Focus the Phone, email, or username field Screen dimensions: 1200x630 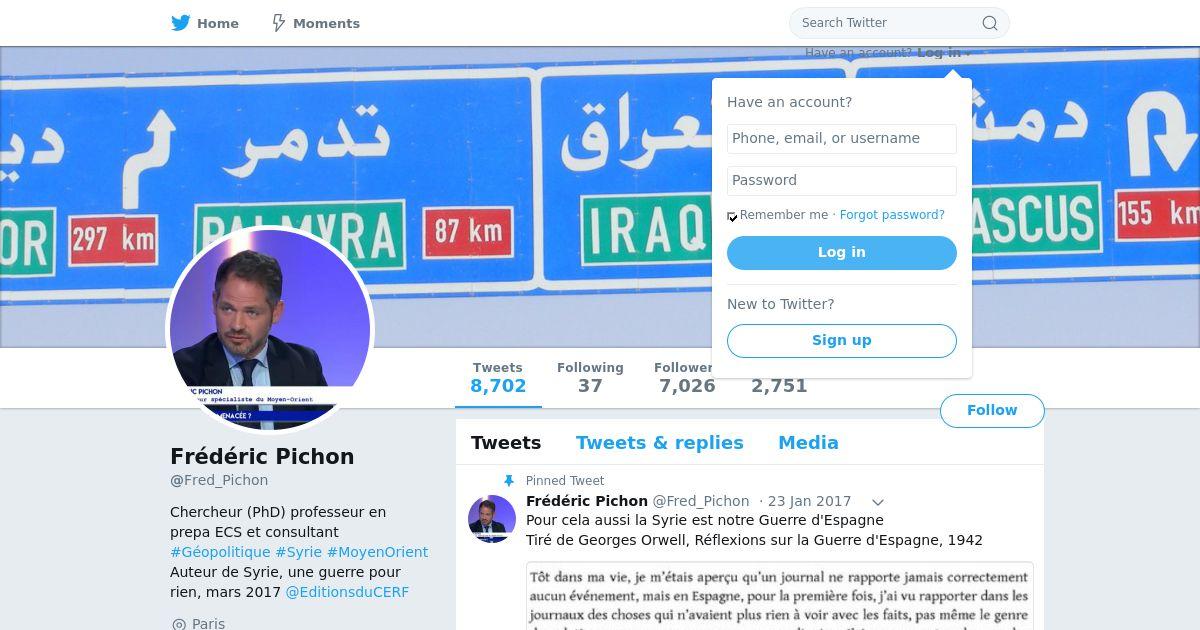(x=842, y=139)
